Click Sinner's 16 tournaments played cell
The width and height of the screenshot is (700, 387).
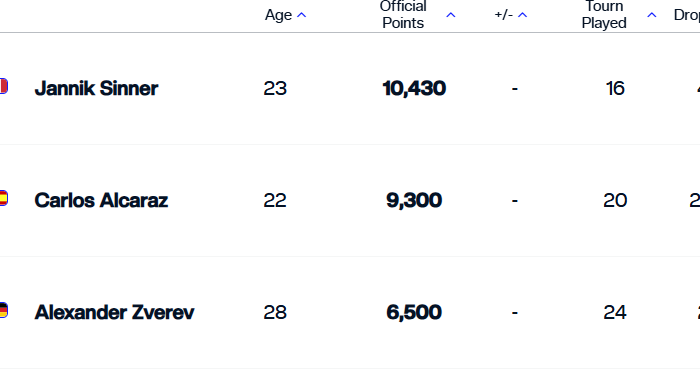pos(615,88)
